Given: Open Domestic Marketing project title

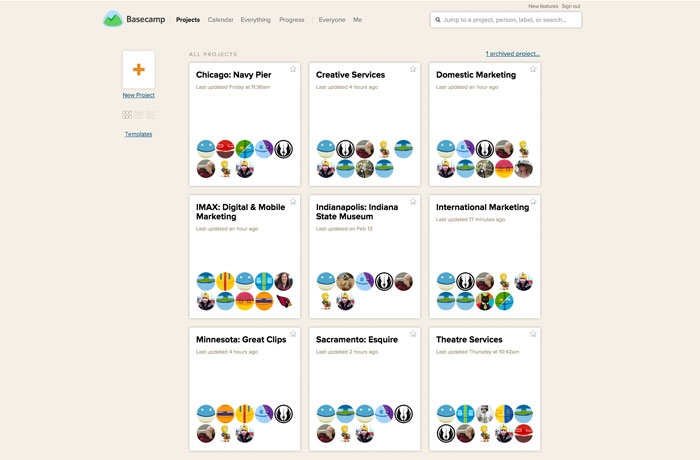Looking at the screenshot, I should tap(476, 75).
